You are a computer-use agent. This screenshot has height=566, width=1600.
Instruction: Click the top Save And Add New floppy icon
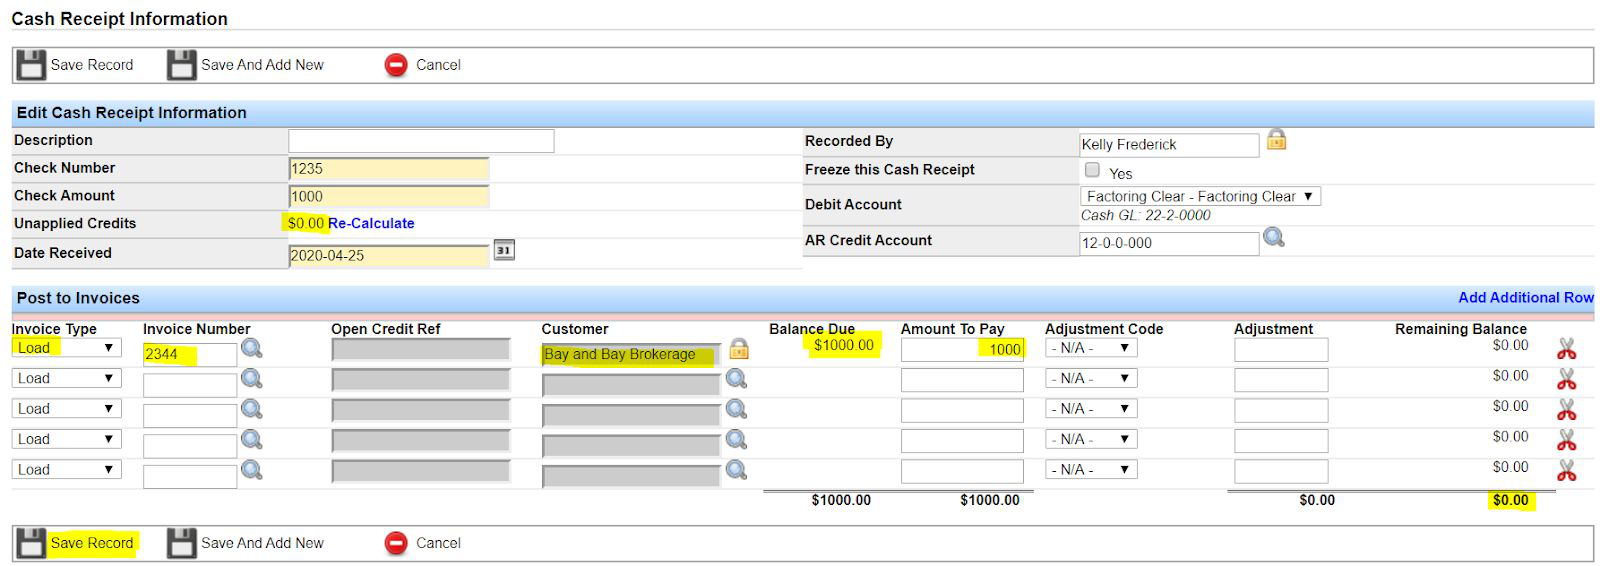pyautogui.click(x=182, y=65)
